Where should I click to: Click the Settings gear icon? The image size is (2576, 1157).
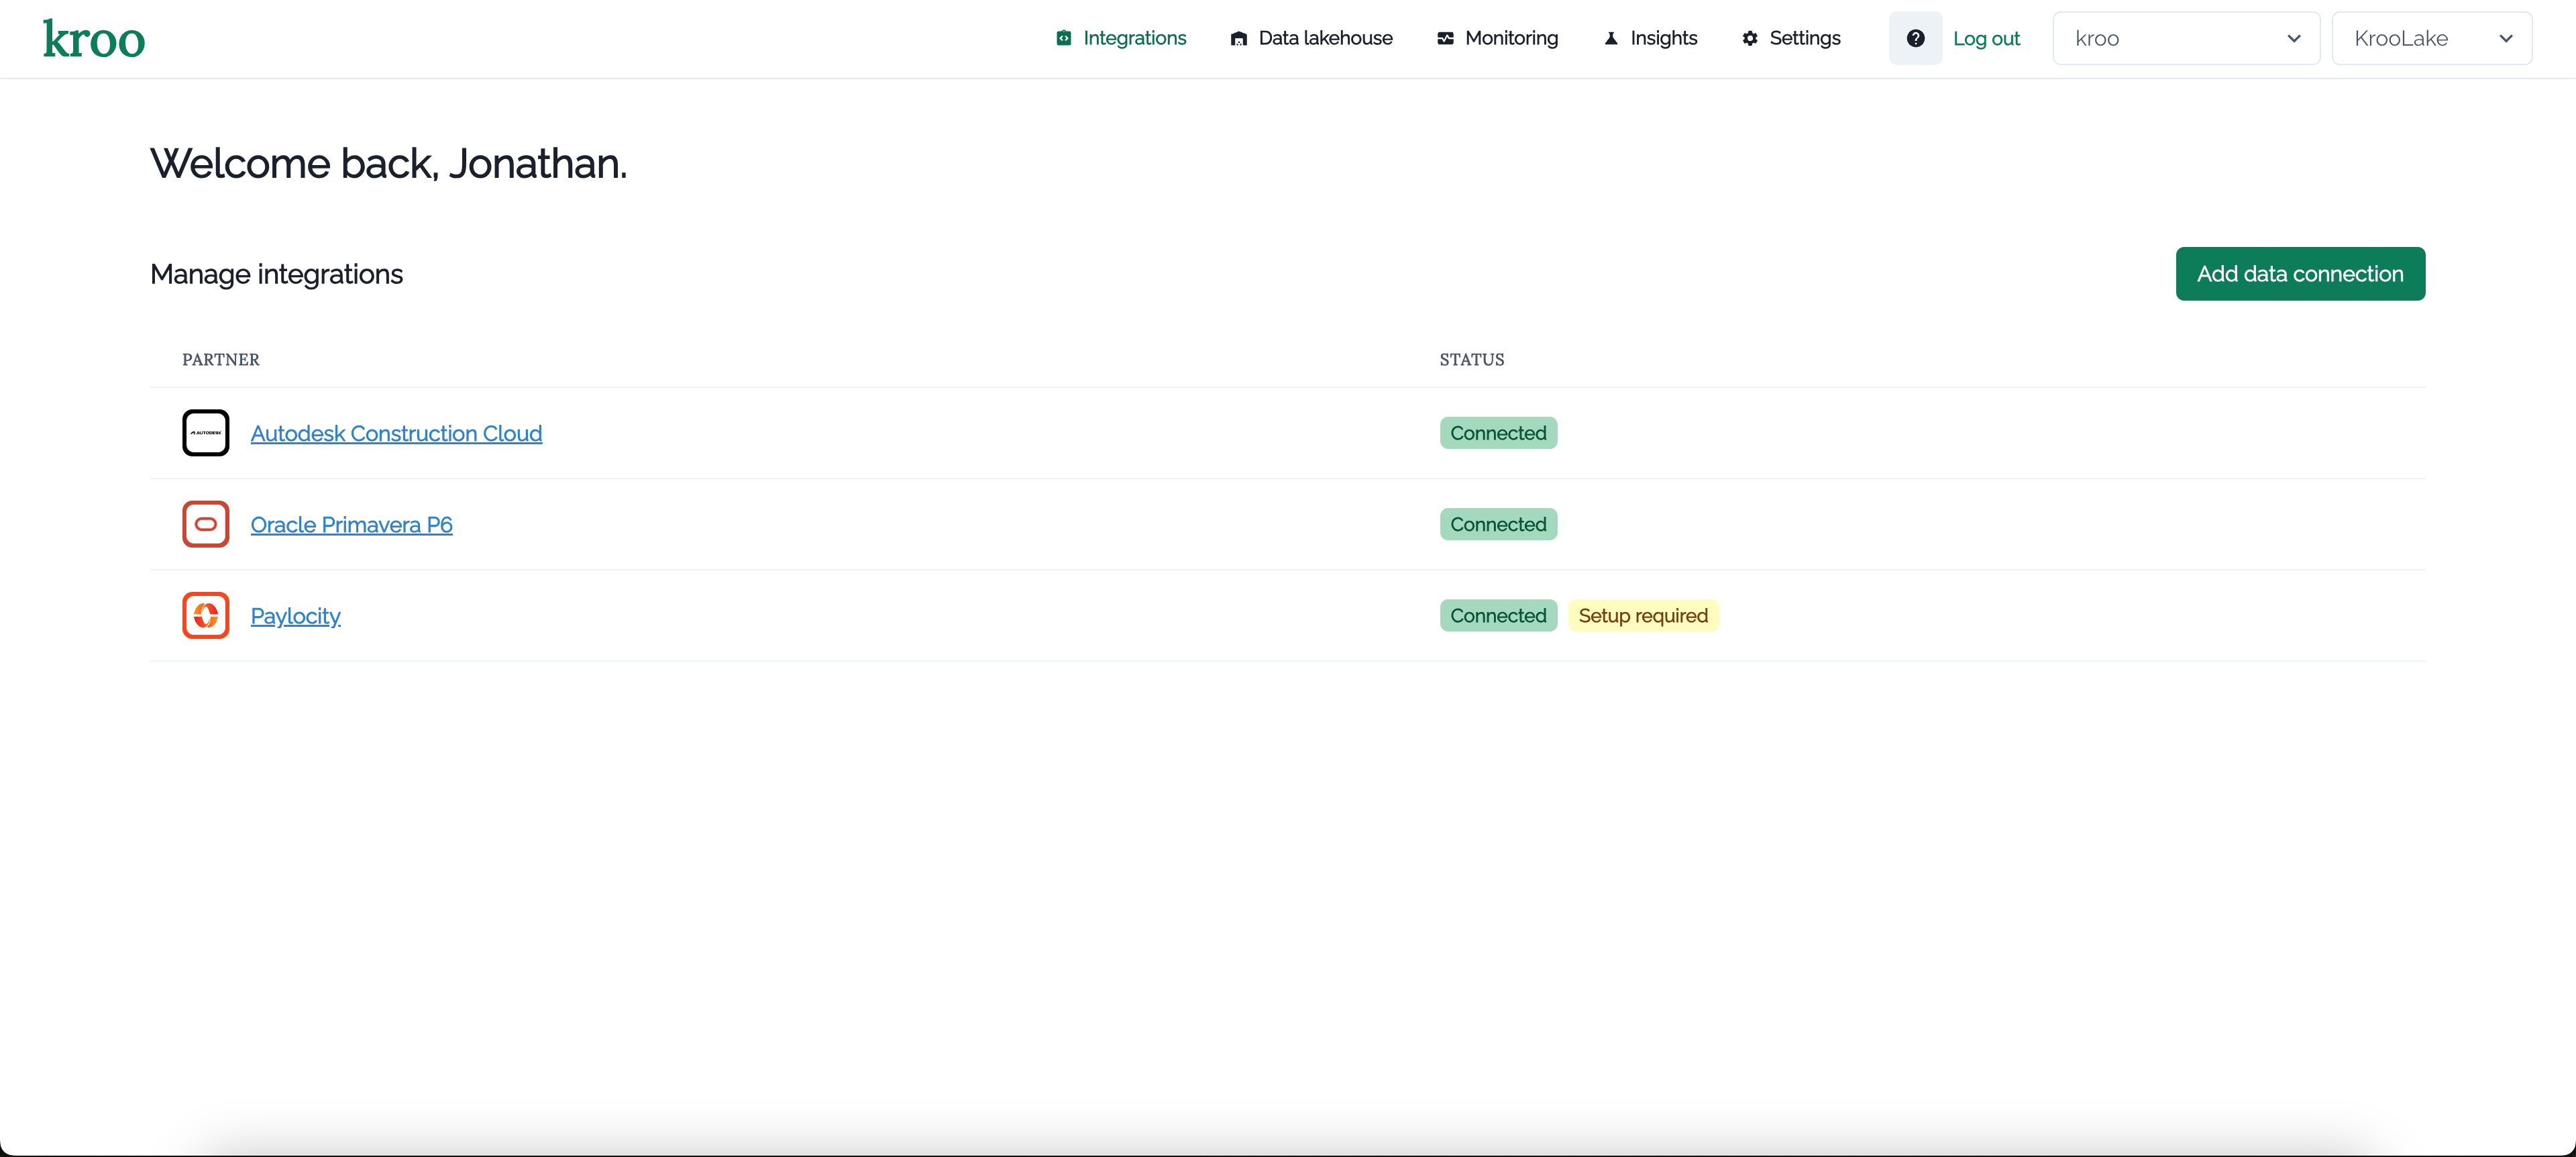(1749, 38)
